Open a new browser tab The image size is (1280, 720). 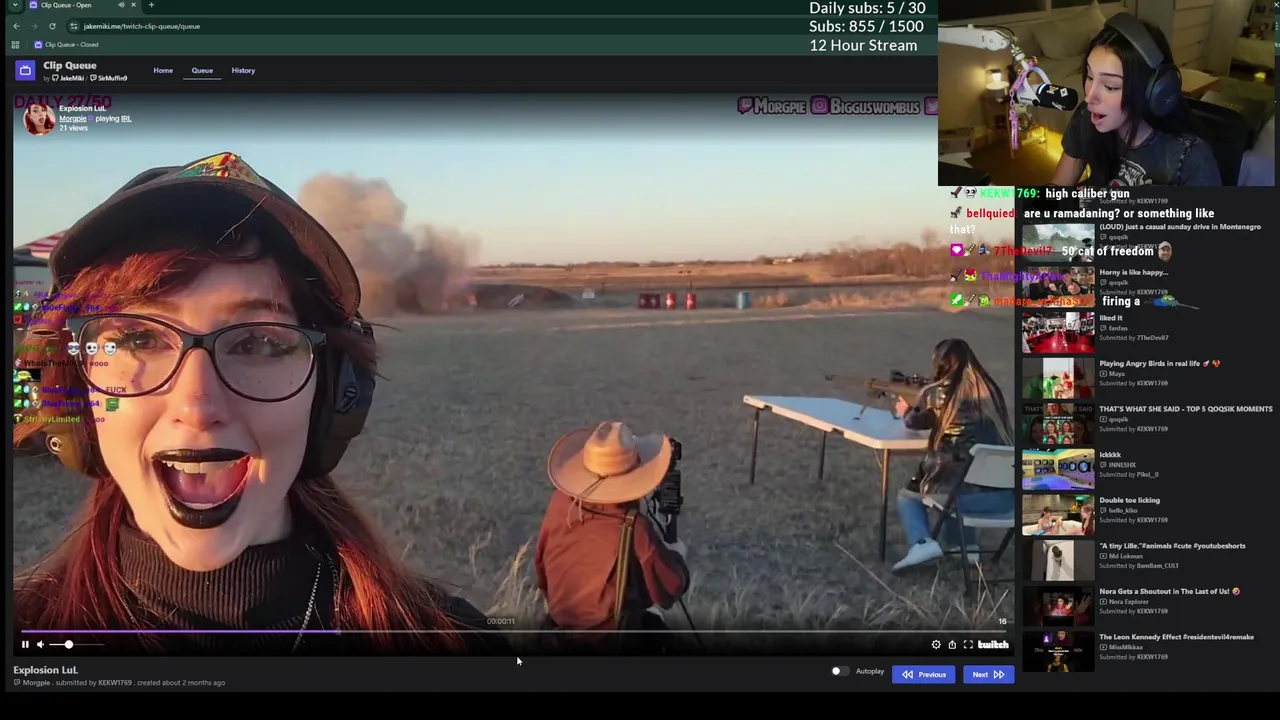click(151, 5)
